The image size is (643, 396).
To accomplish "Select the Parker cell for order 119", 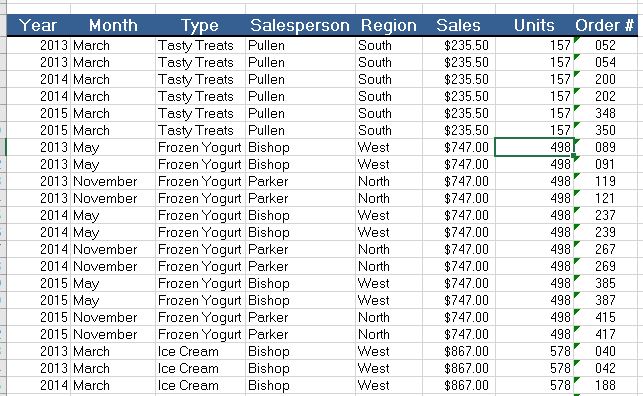I will click(301, 181).
